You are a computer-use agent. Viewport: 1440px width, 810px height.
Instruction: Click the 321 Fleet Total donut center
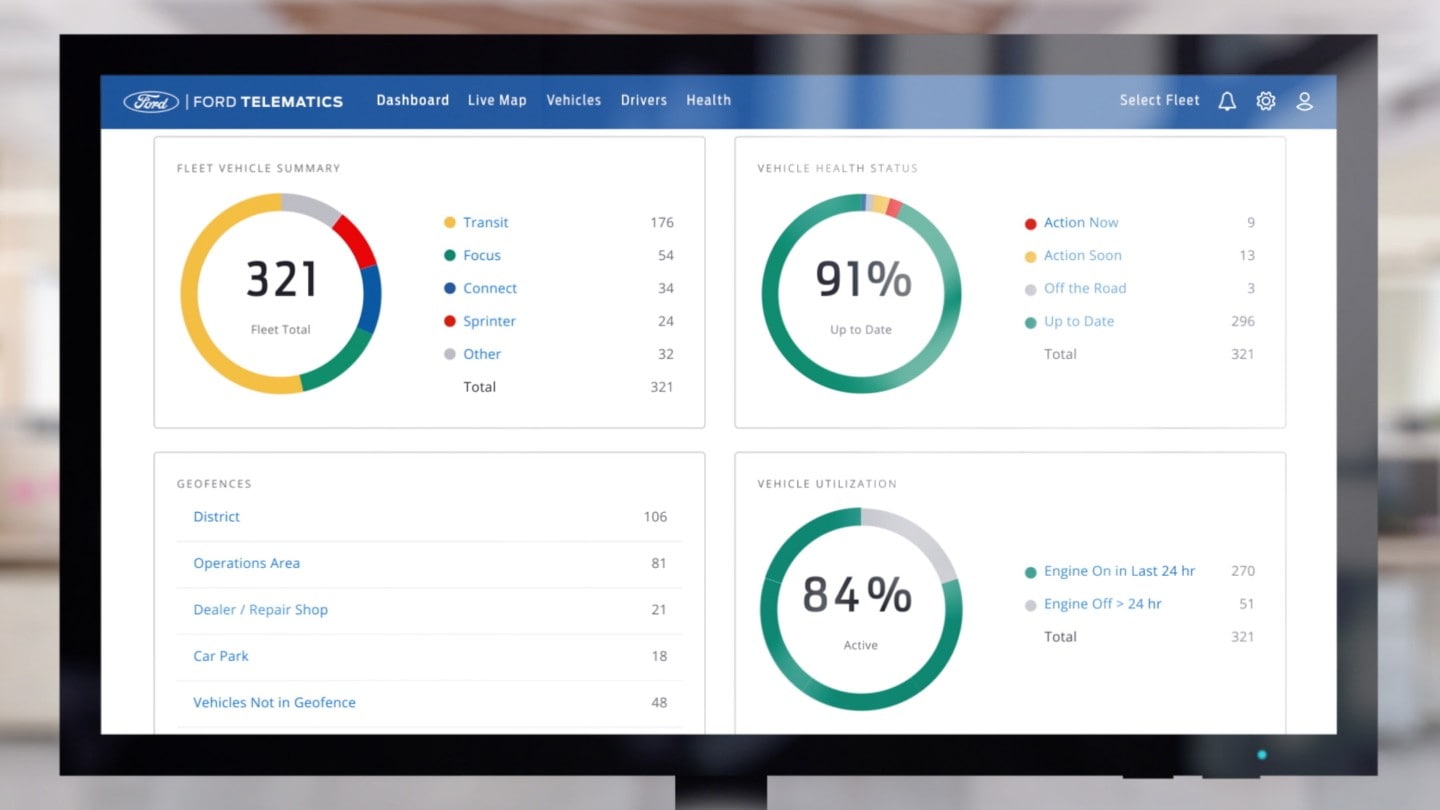[x=281, y=293]
